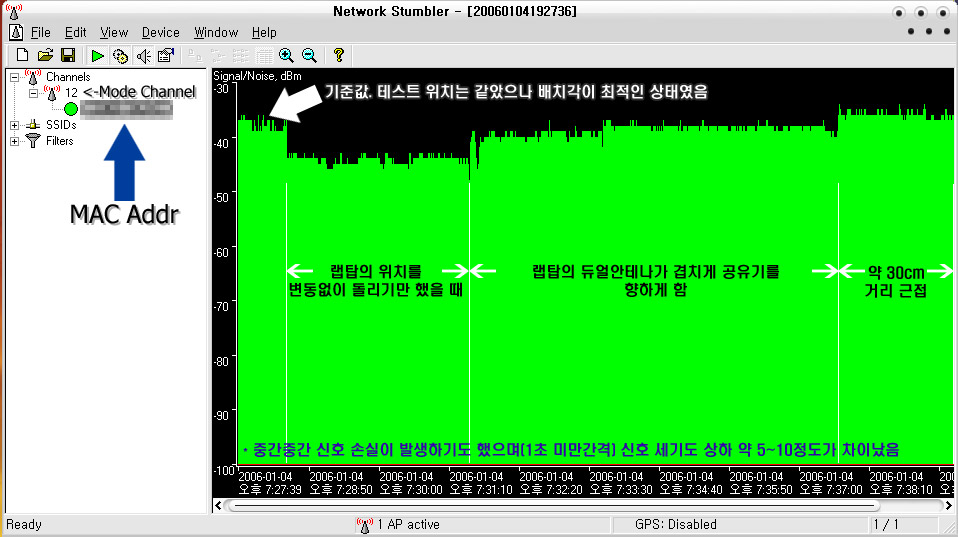Click the title bar antenna app icon
The height and width of the screenshot is (537, 958).
[x=13, y=11]
